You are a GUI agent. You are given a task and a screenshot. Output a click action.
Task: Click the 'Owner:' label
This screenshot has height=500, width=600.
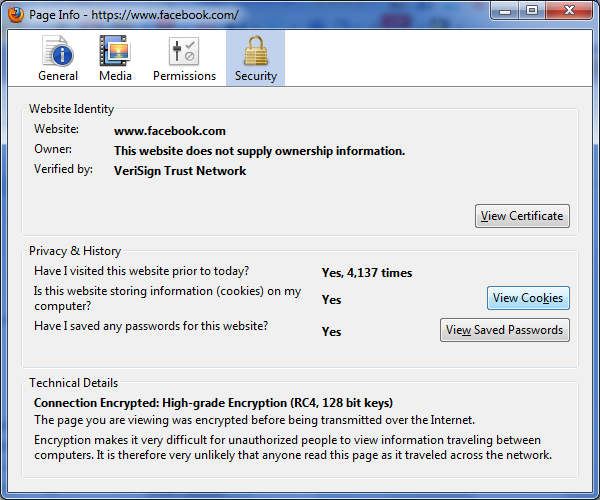click(53, 149)
